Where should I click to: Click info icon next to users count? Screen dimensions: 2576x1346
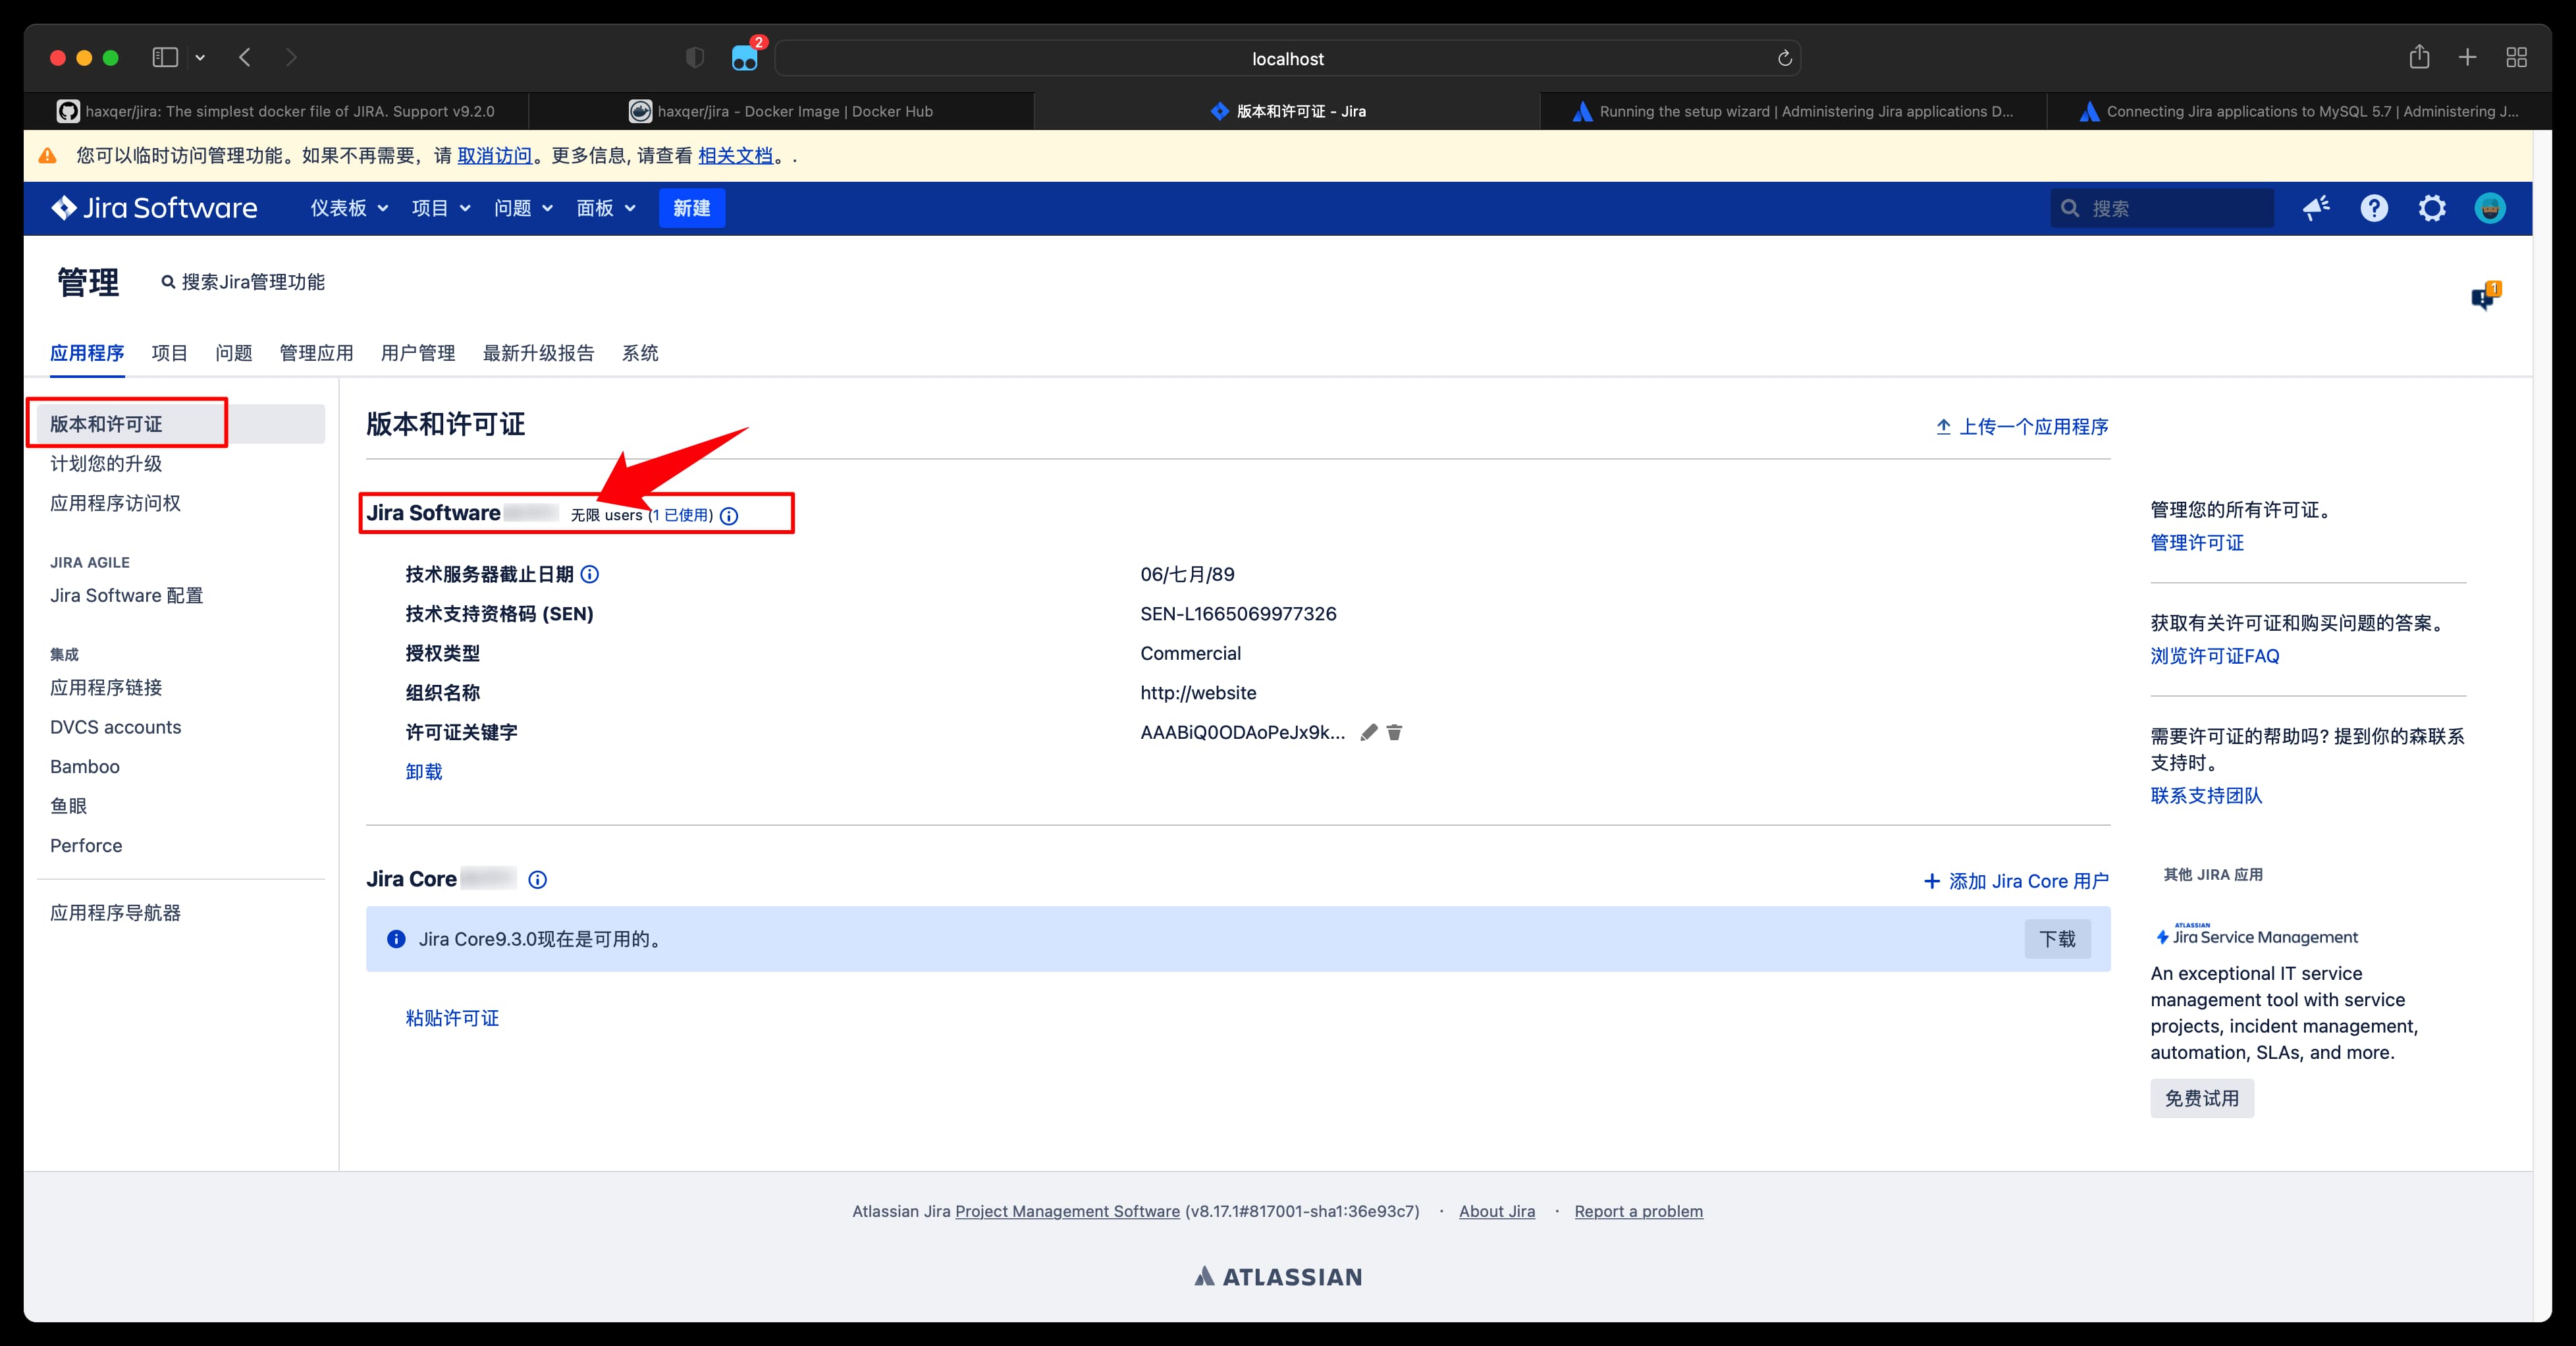click(x=729, y=516)
